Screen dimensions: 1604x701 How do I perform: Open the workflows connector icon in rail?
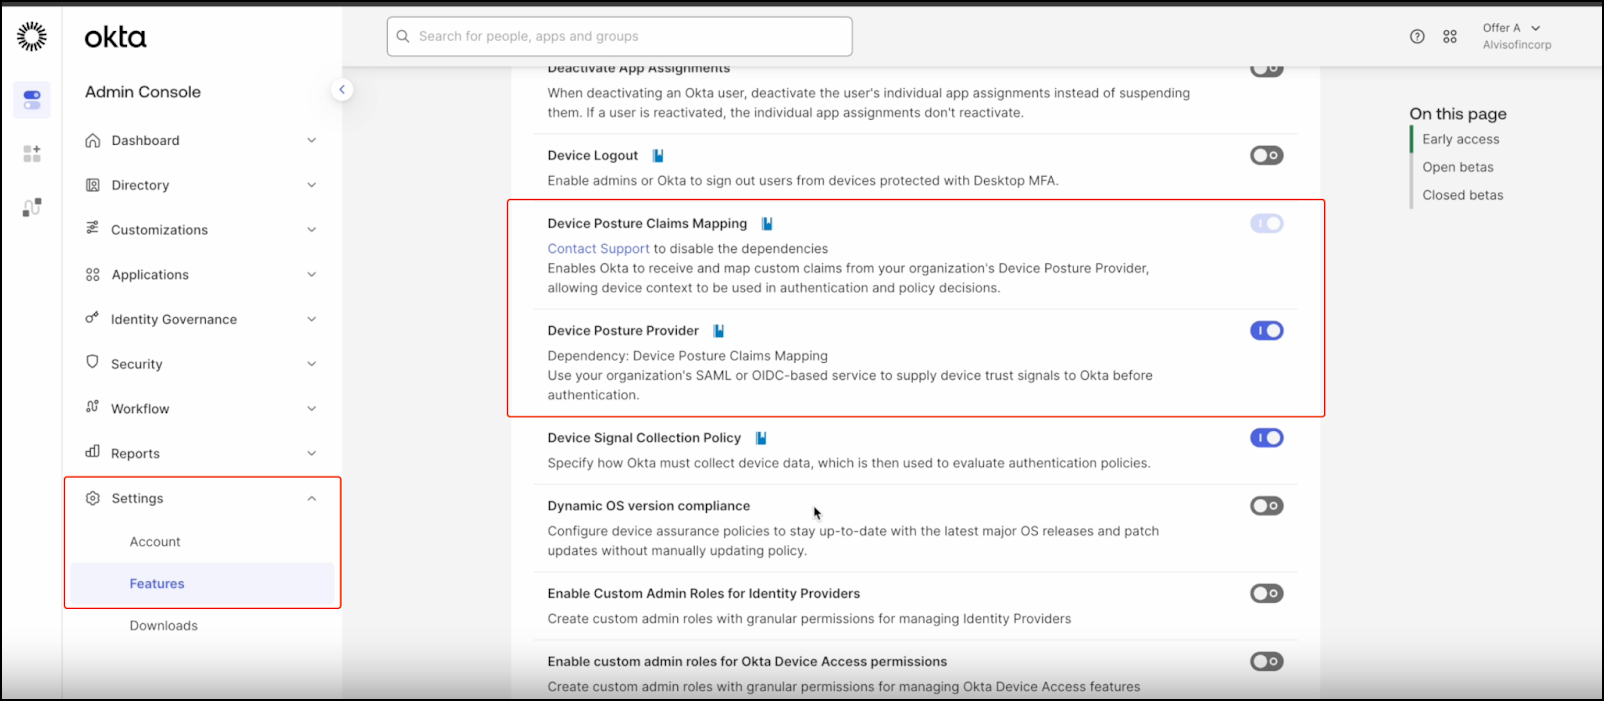[x=32, y=207]
